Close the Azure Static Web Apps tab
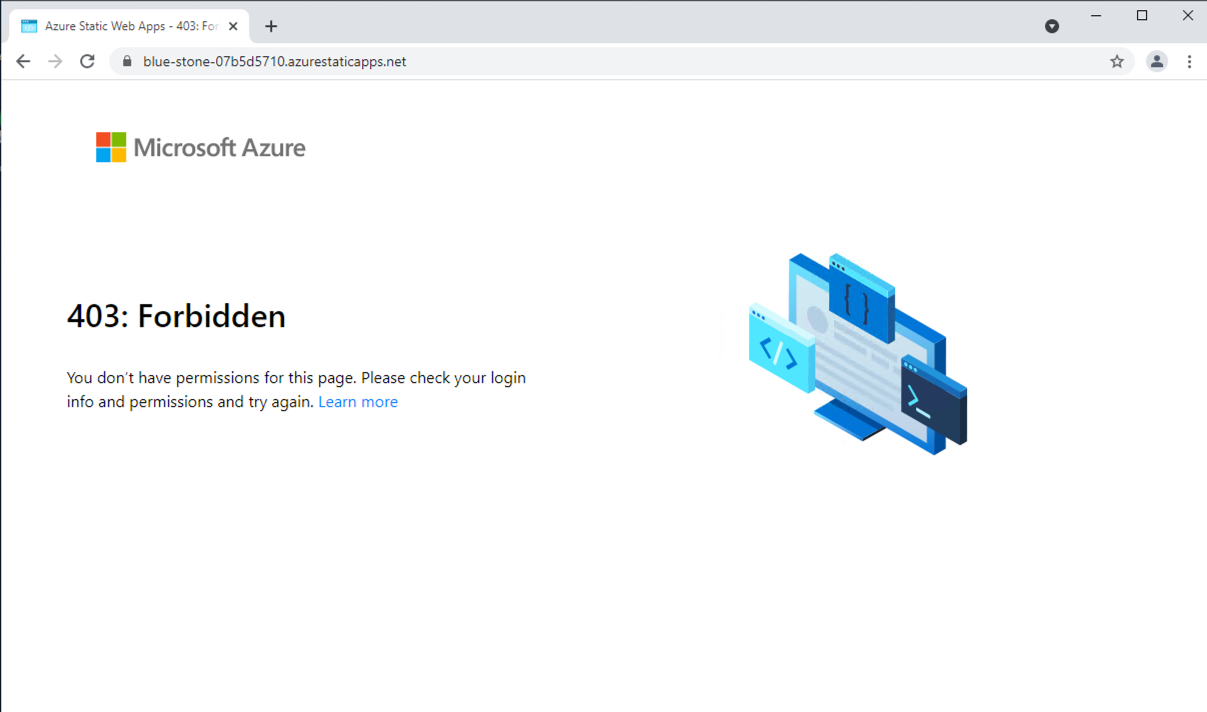The image size is (1207, 712). [x=234, y=26]
